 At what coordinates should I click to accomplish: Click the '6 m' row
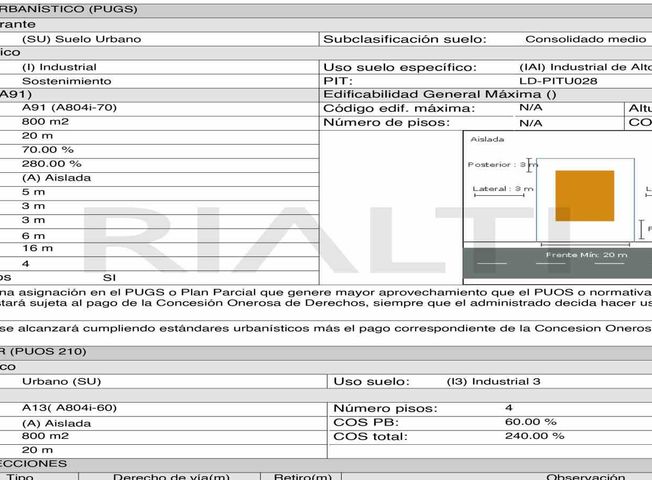click(159, 236)
